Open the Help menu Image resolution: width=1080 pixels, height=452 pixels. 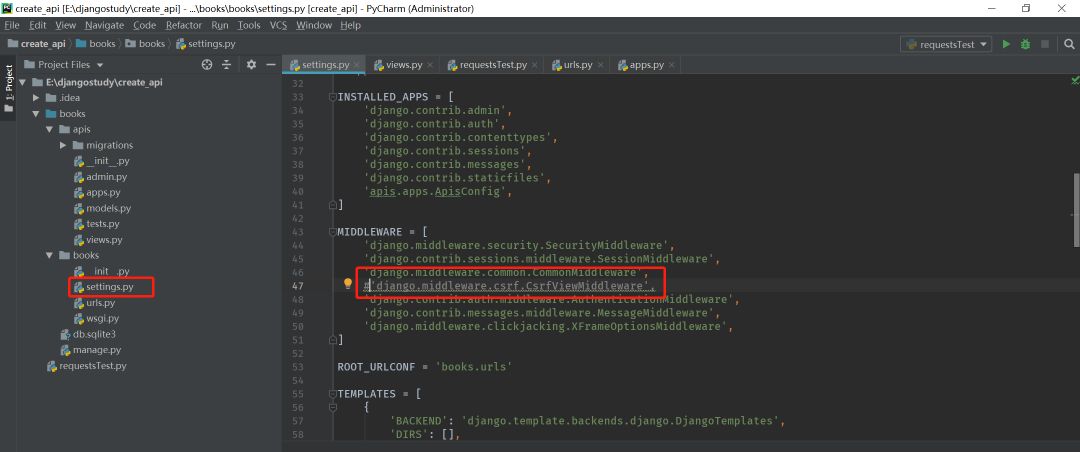click(x=351, y=25)
